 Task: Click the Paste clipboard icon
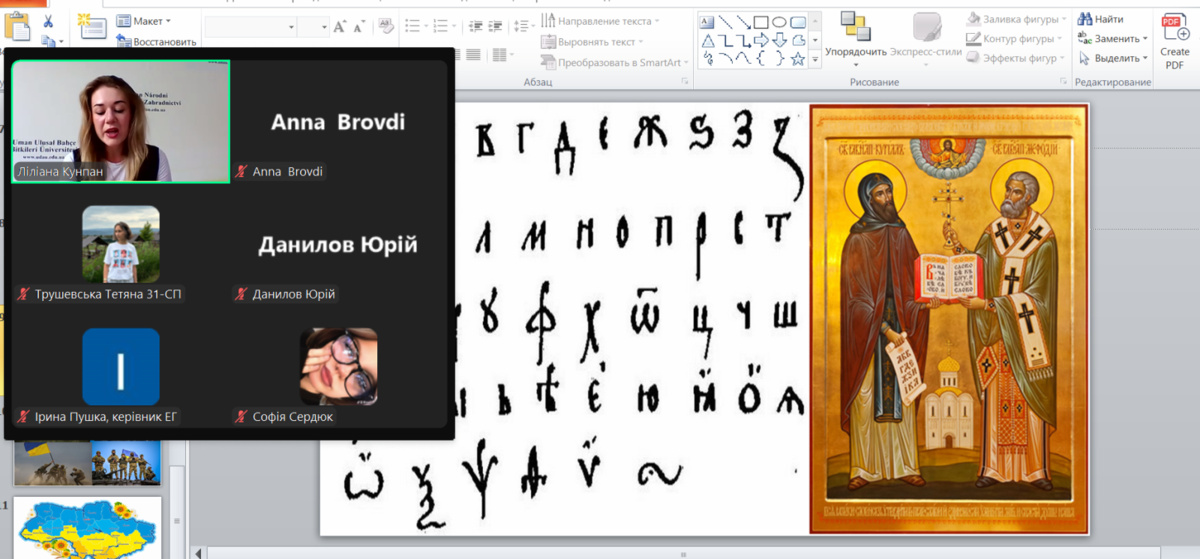pyautogui.click(x=16, y=28)
